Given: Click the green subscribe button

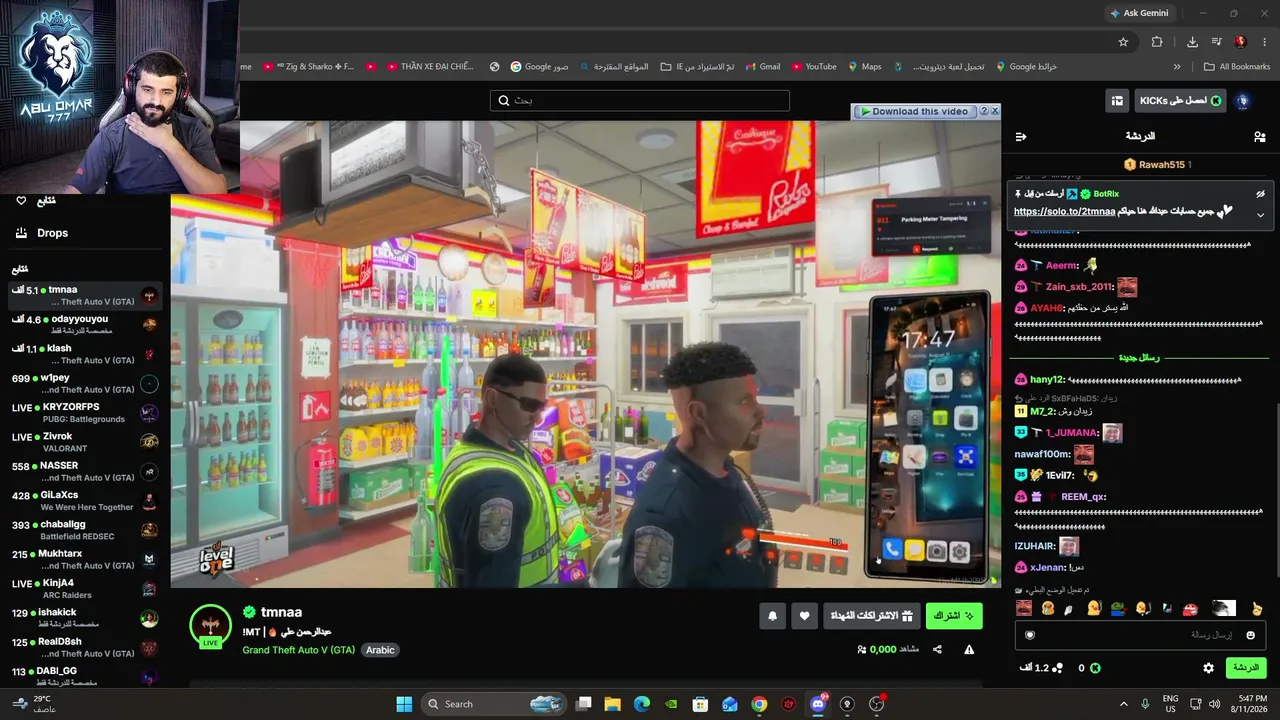Looking at the screenshot, I should (x=954, y=616).
